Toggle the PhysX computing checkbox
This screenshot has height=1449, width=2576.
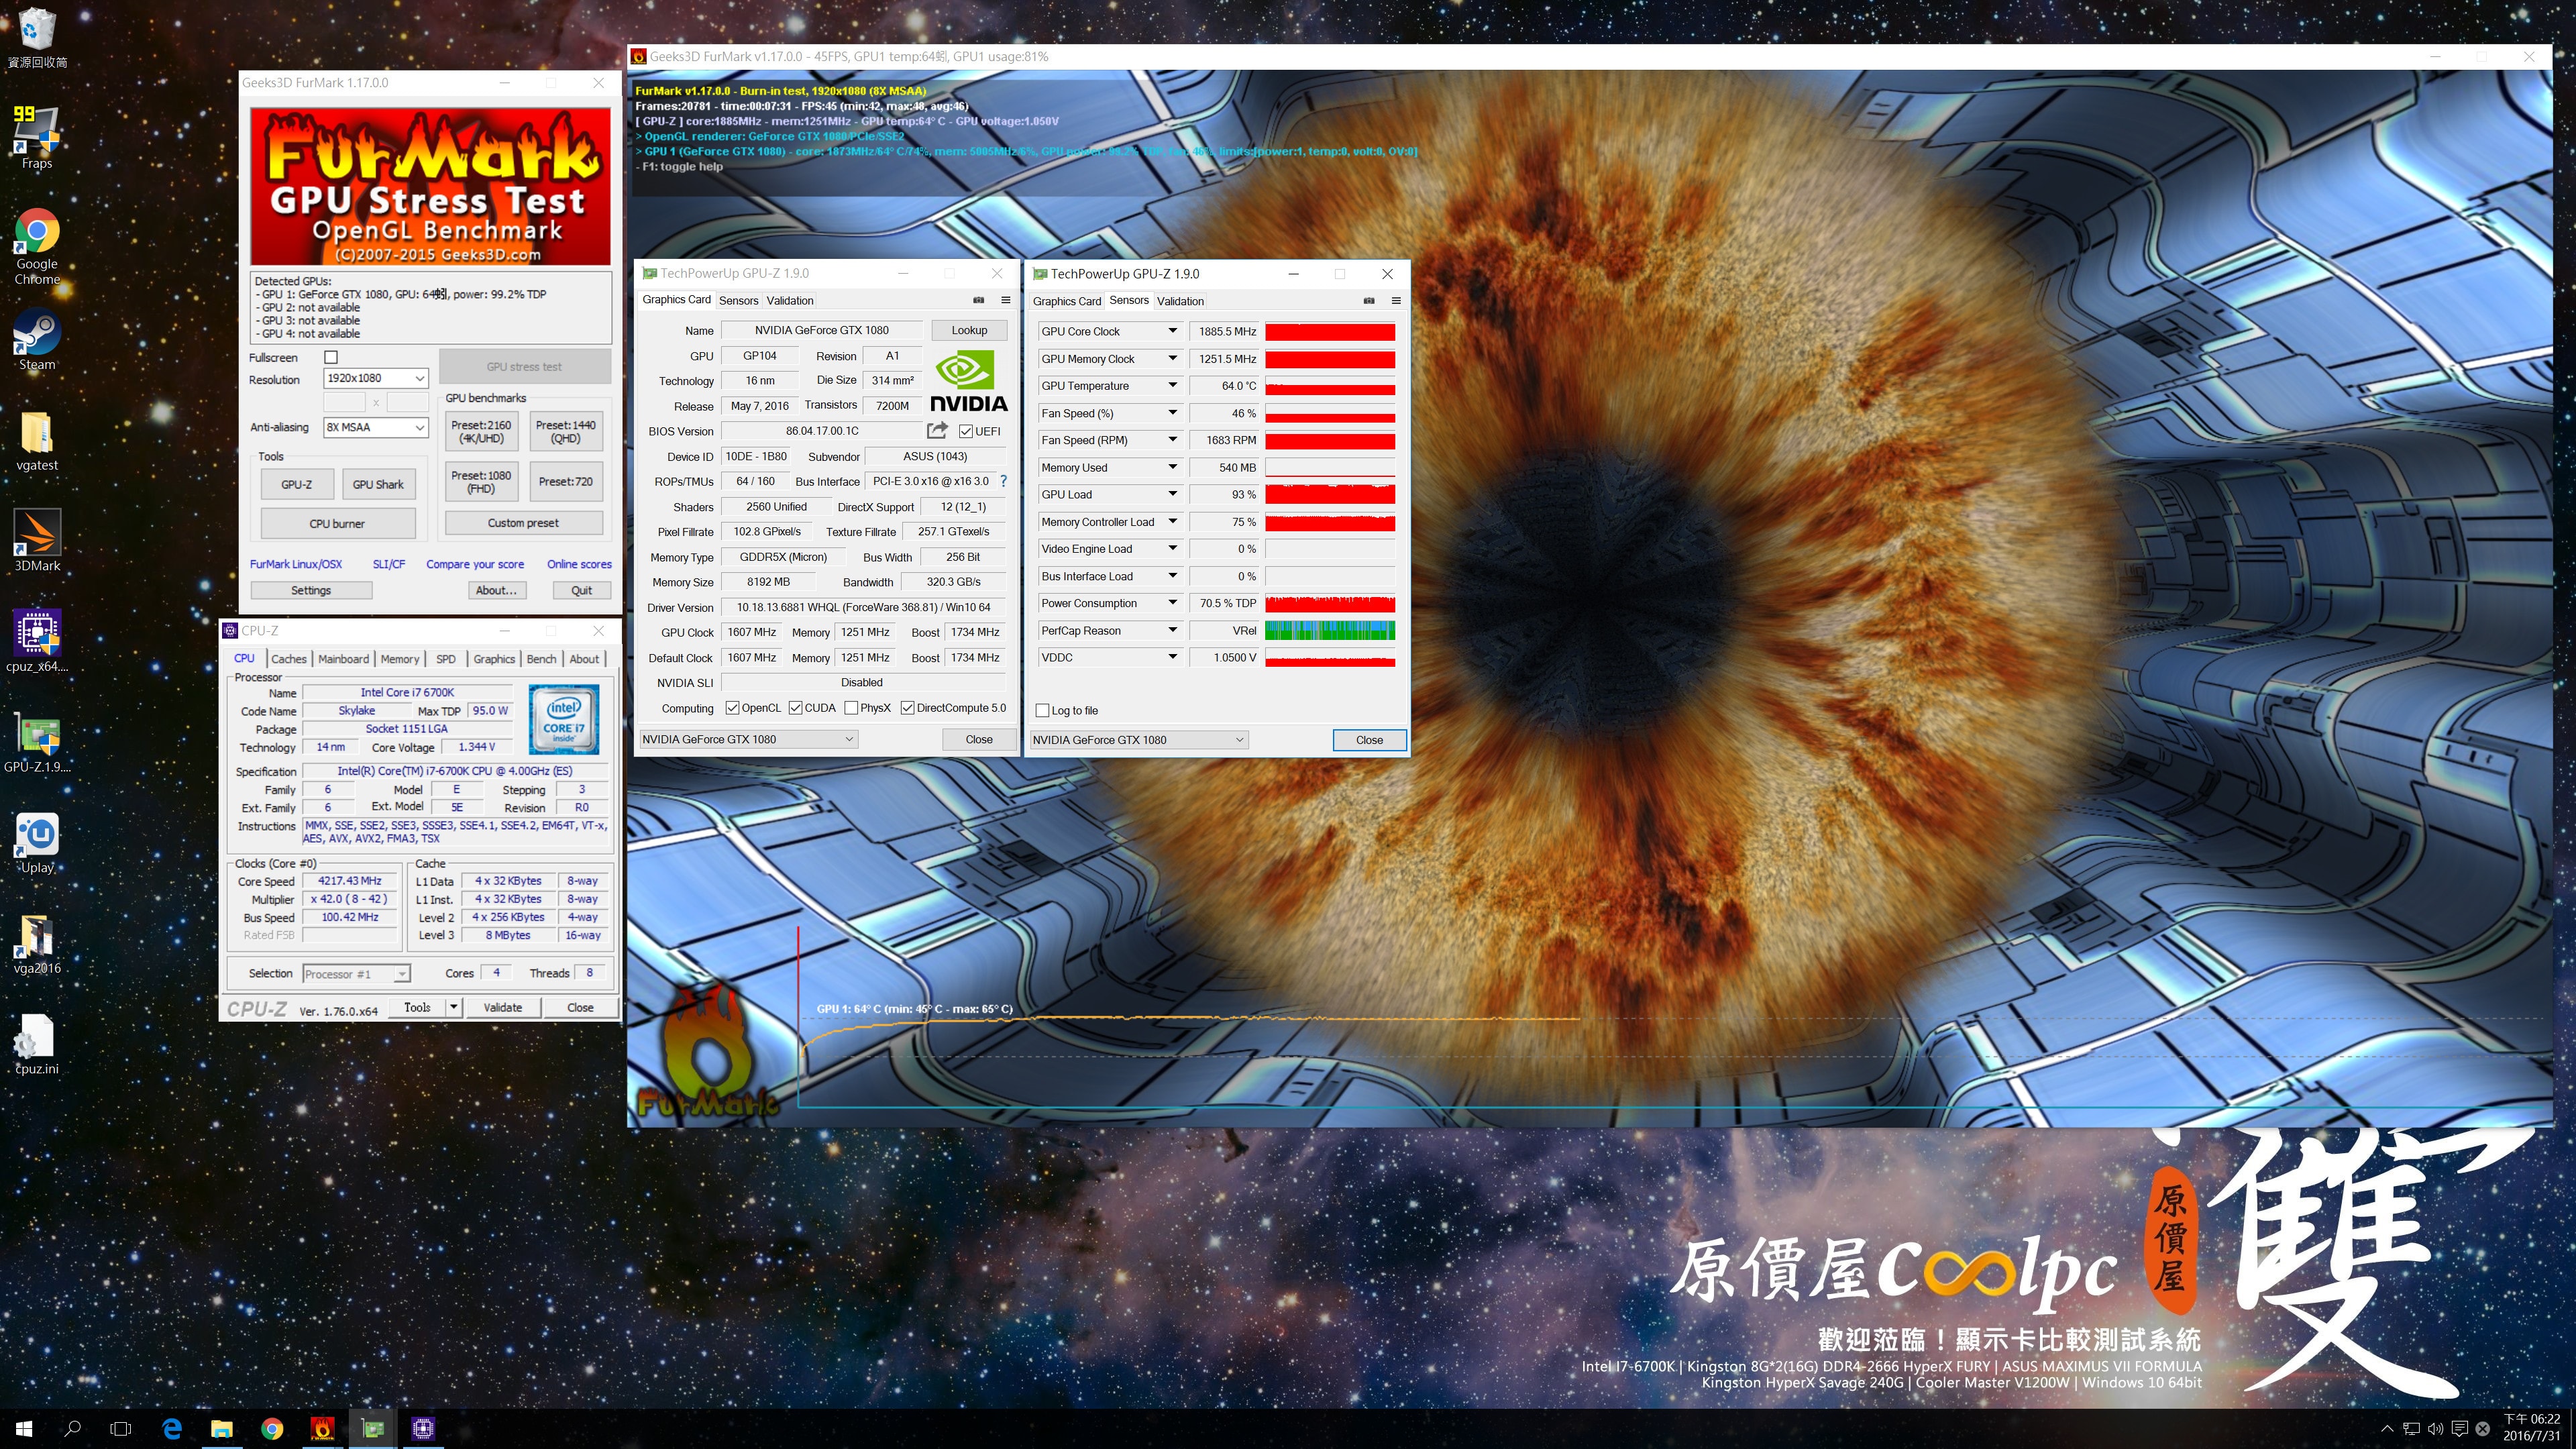(x=851, y=708)
